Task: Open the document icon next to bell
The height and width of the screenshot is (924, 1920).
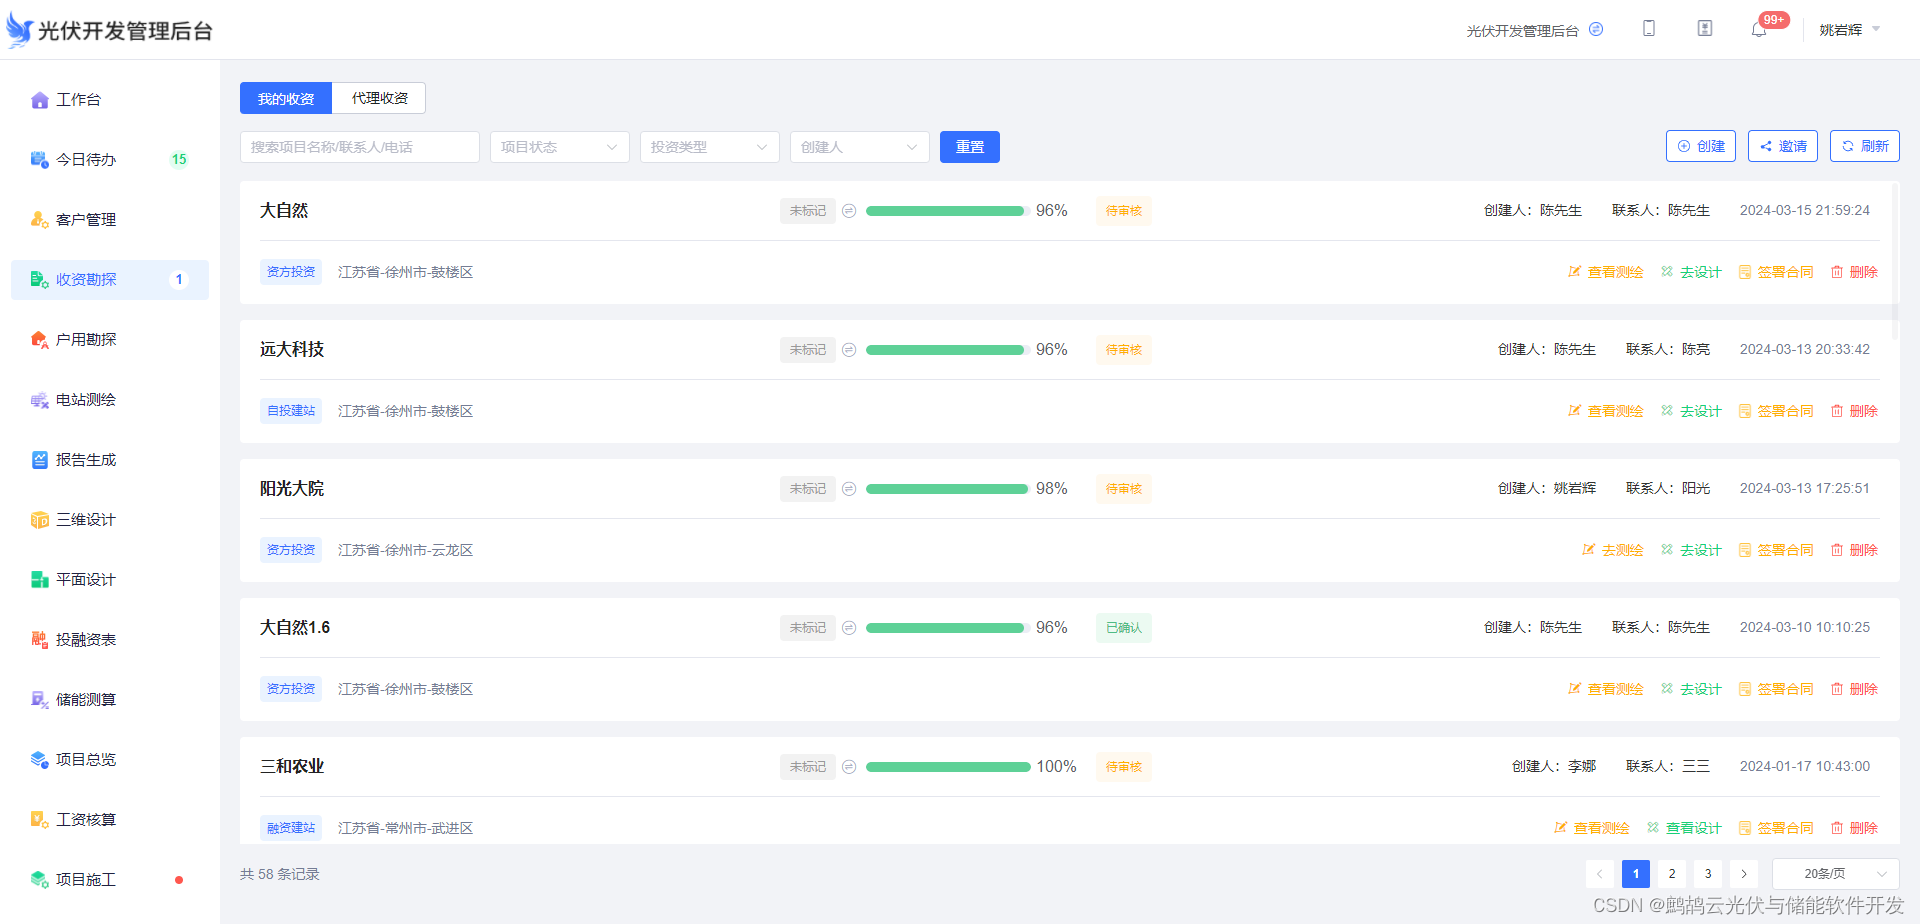Action: [1705, 29]
